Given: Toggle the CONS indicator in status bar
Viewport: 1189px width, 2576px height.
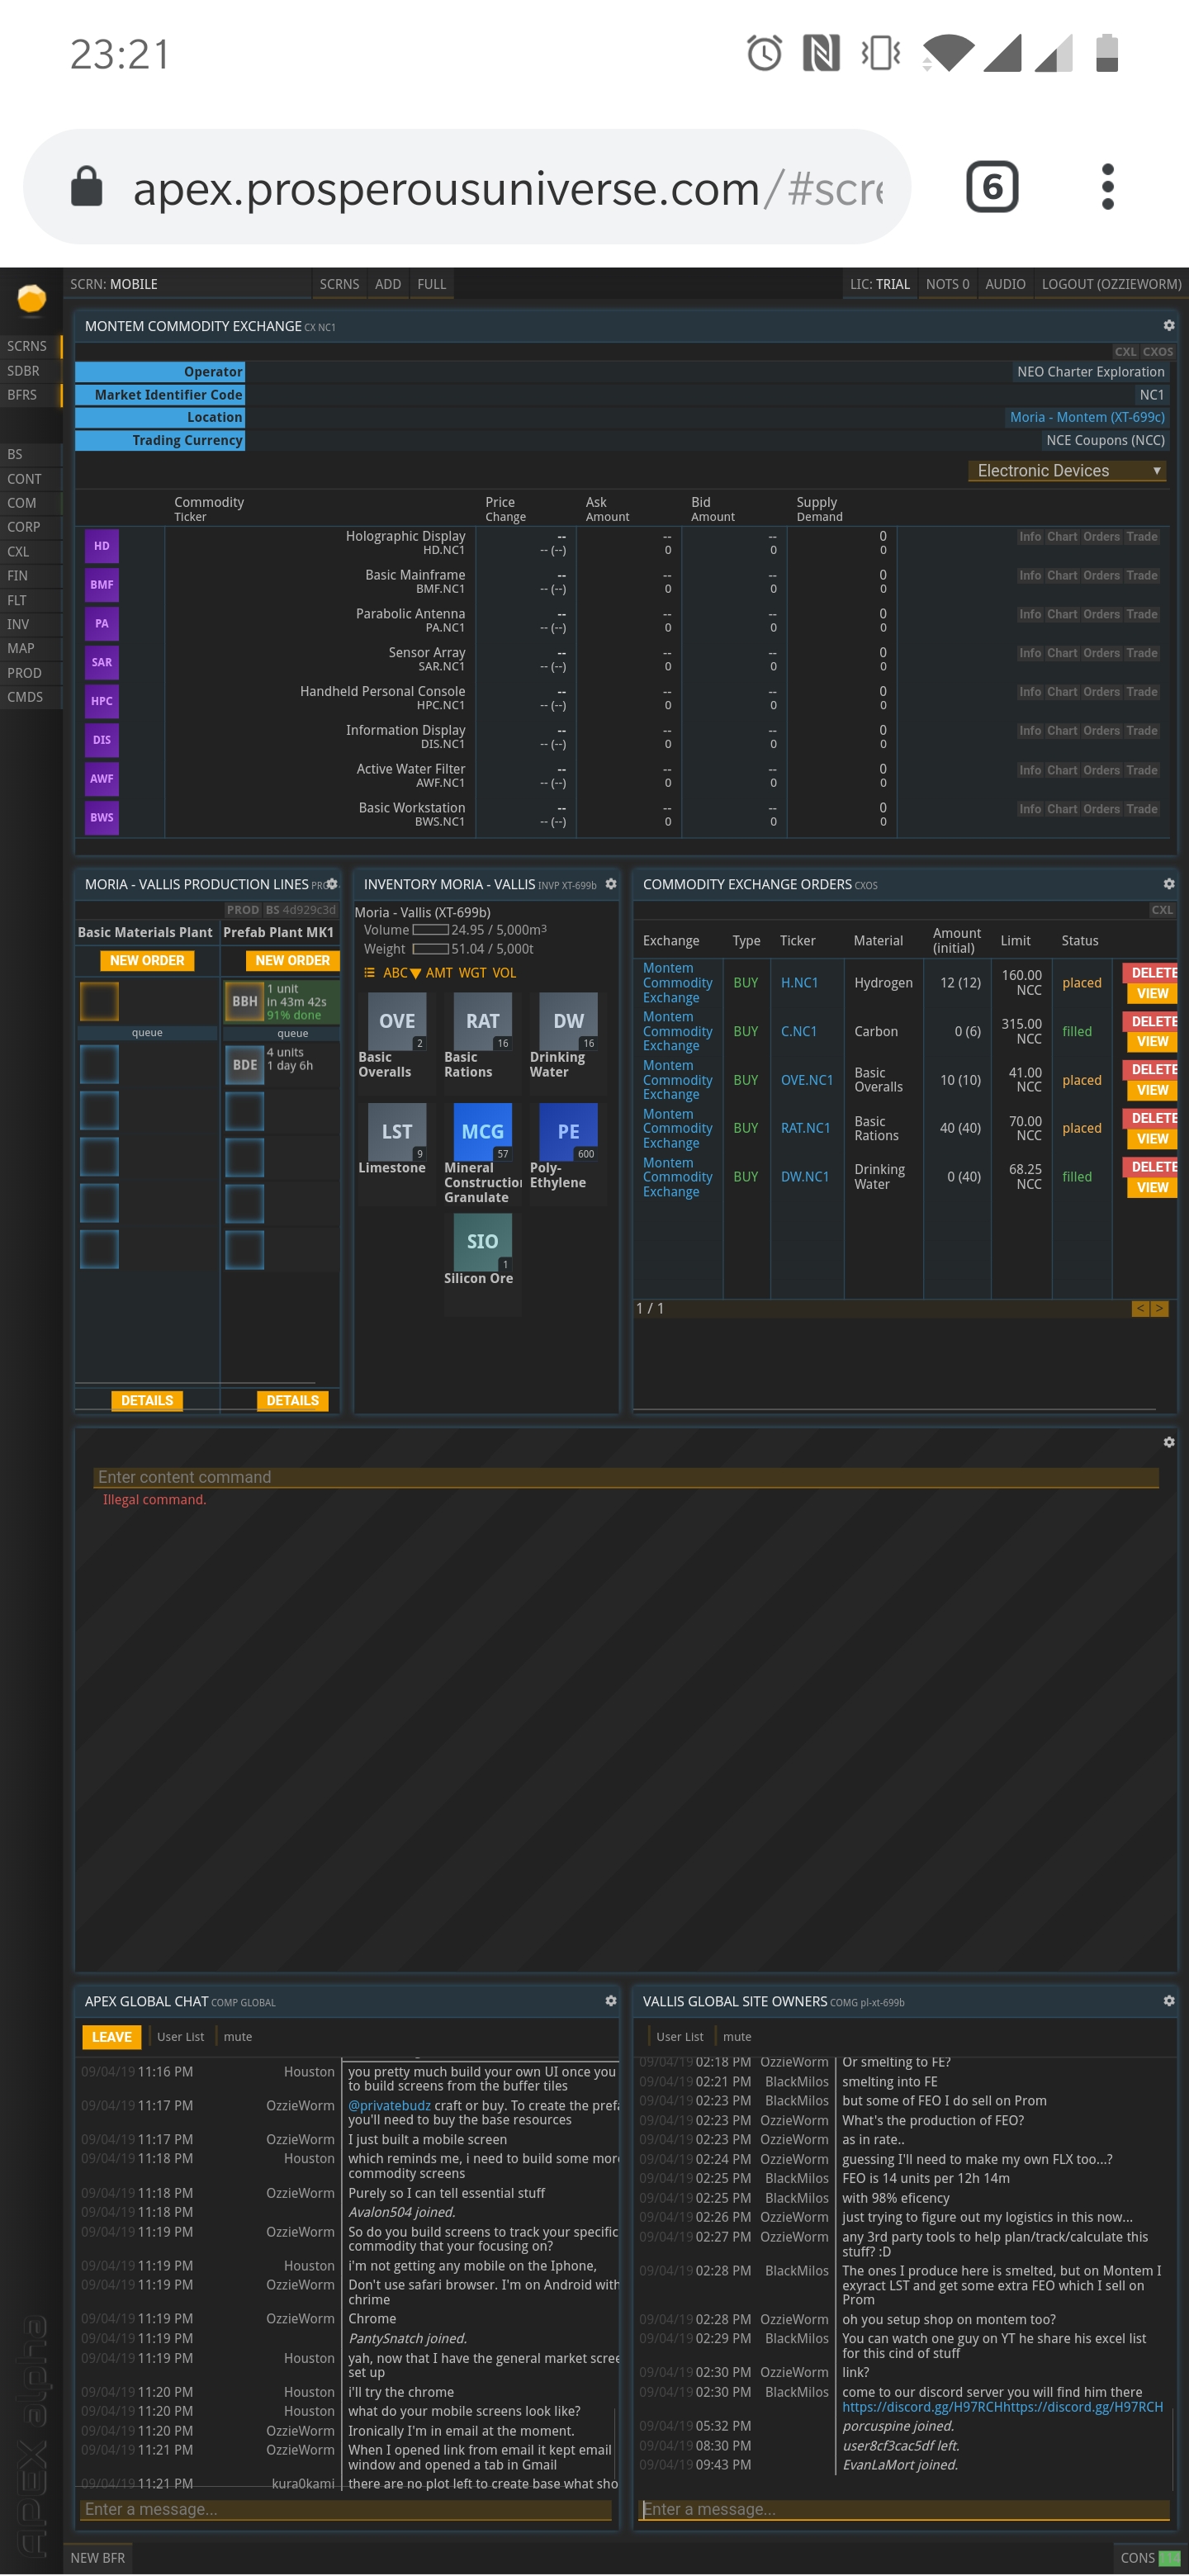Looking at the screenshot, I should pyautogui.click(x=1149, y=2558).
